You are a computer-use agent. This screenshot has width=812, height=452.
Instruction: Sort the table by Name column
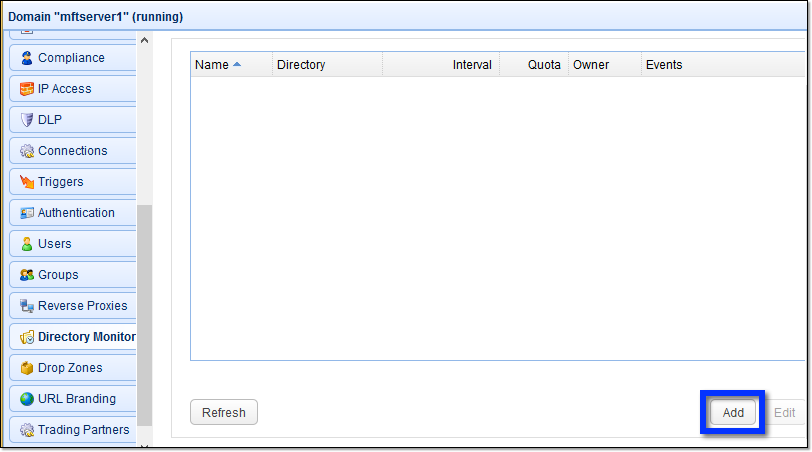(x=231, y=65)
